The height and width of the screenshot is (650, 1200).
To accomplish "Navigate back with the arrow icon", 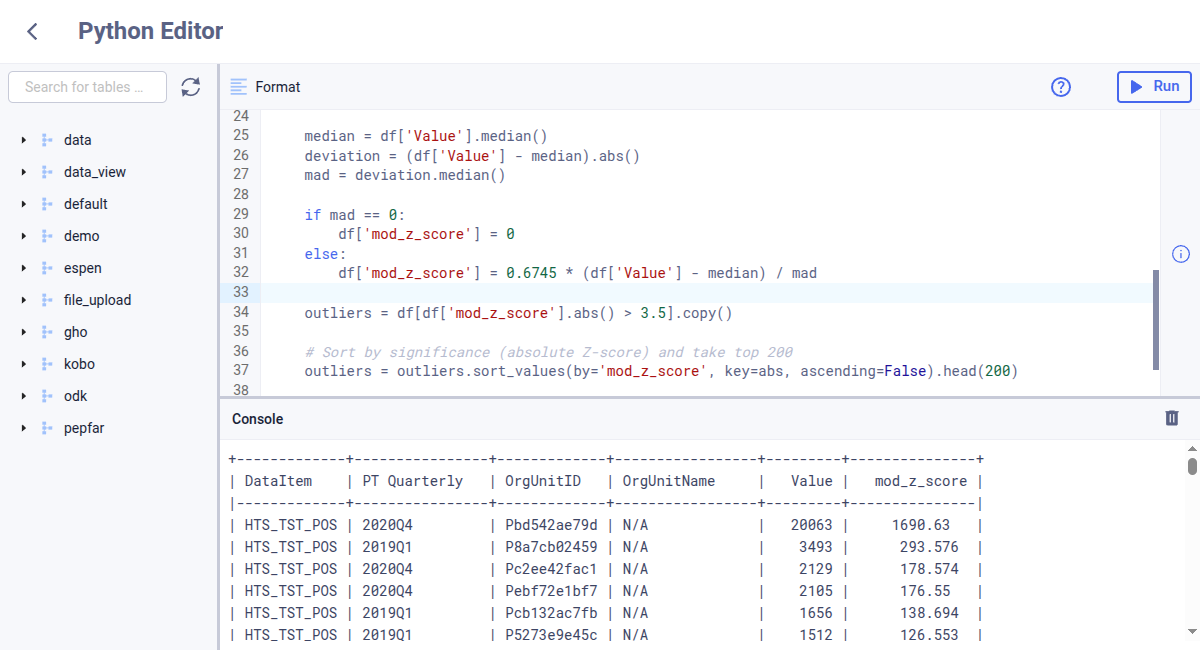I will point(31,31).
